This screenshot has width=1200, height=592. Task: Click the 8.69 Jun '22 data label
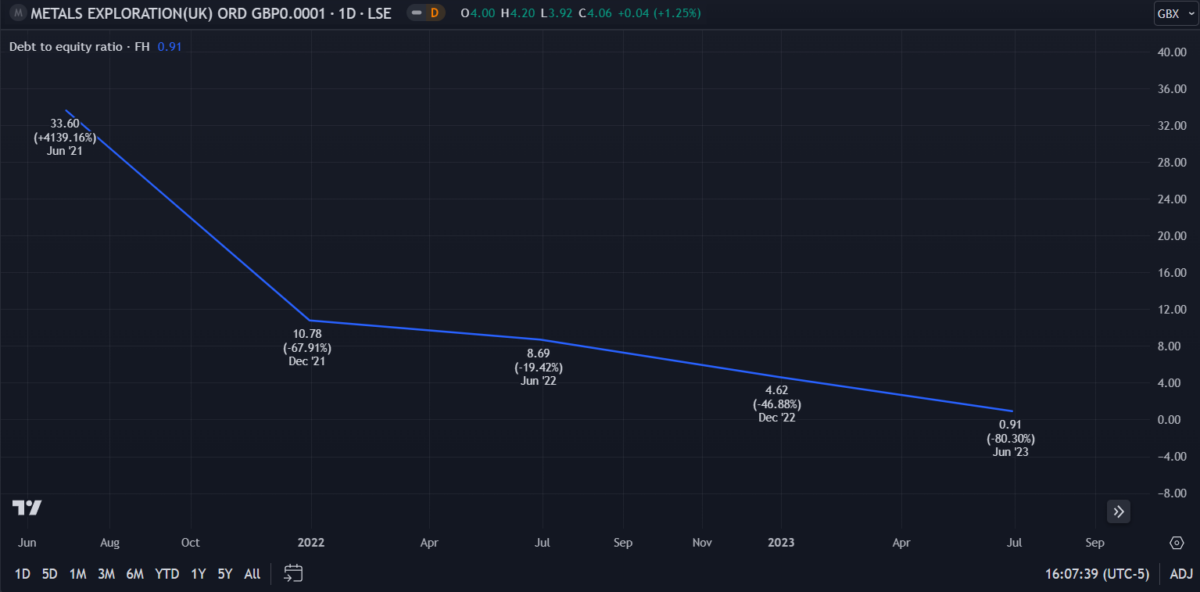[538, 368]
